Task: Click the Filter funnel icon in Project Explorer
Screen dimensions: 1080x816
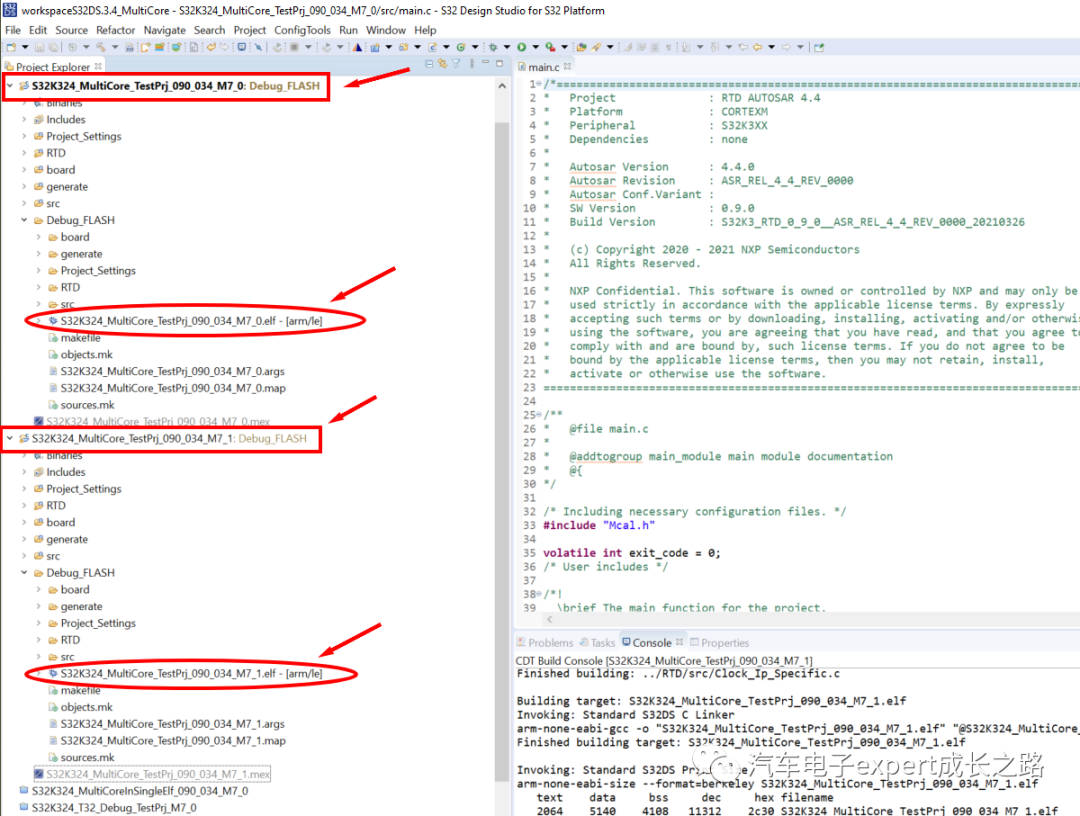Action: pyautogui.click(x=456, y=64)
